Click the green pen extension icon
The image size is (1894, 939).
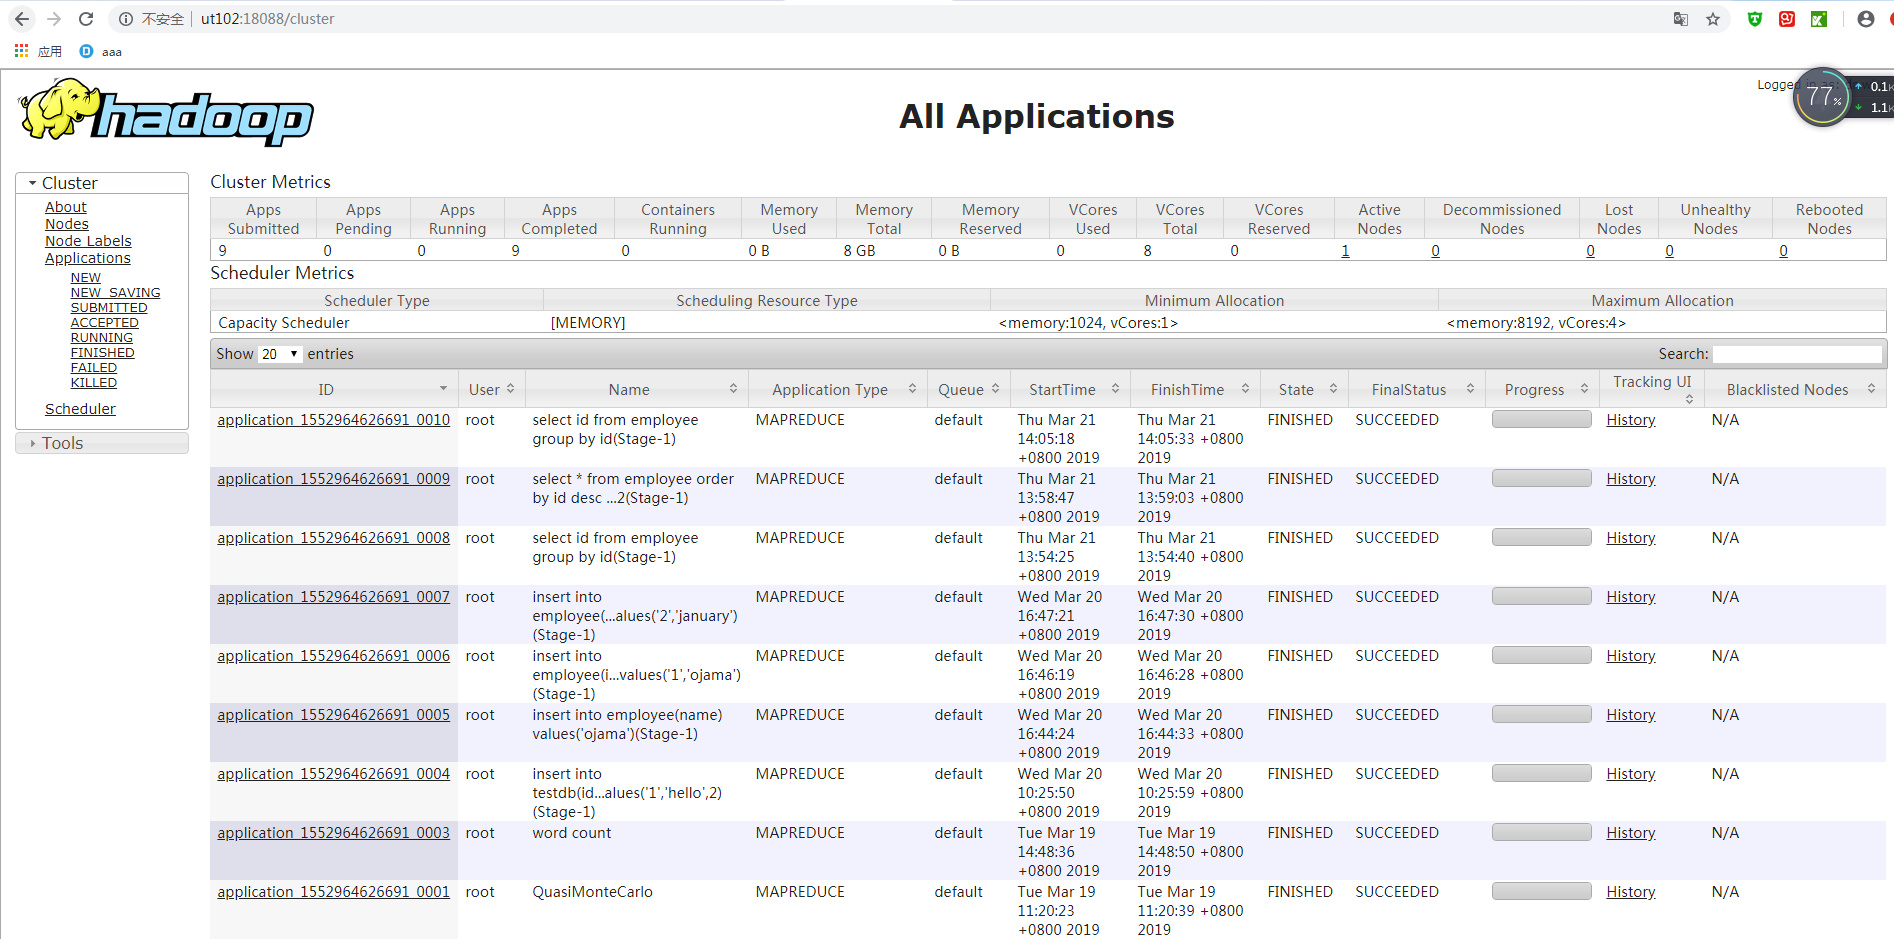tap(1819, 19)
